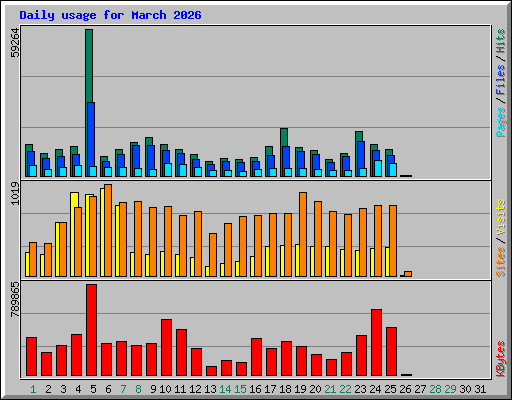This screenshot has height=400, width=512.
Task: Click the red KBytes bar for day 10
Action: coord(166,347)
